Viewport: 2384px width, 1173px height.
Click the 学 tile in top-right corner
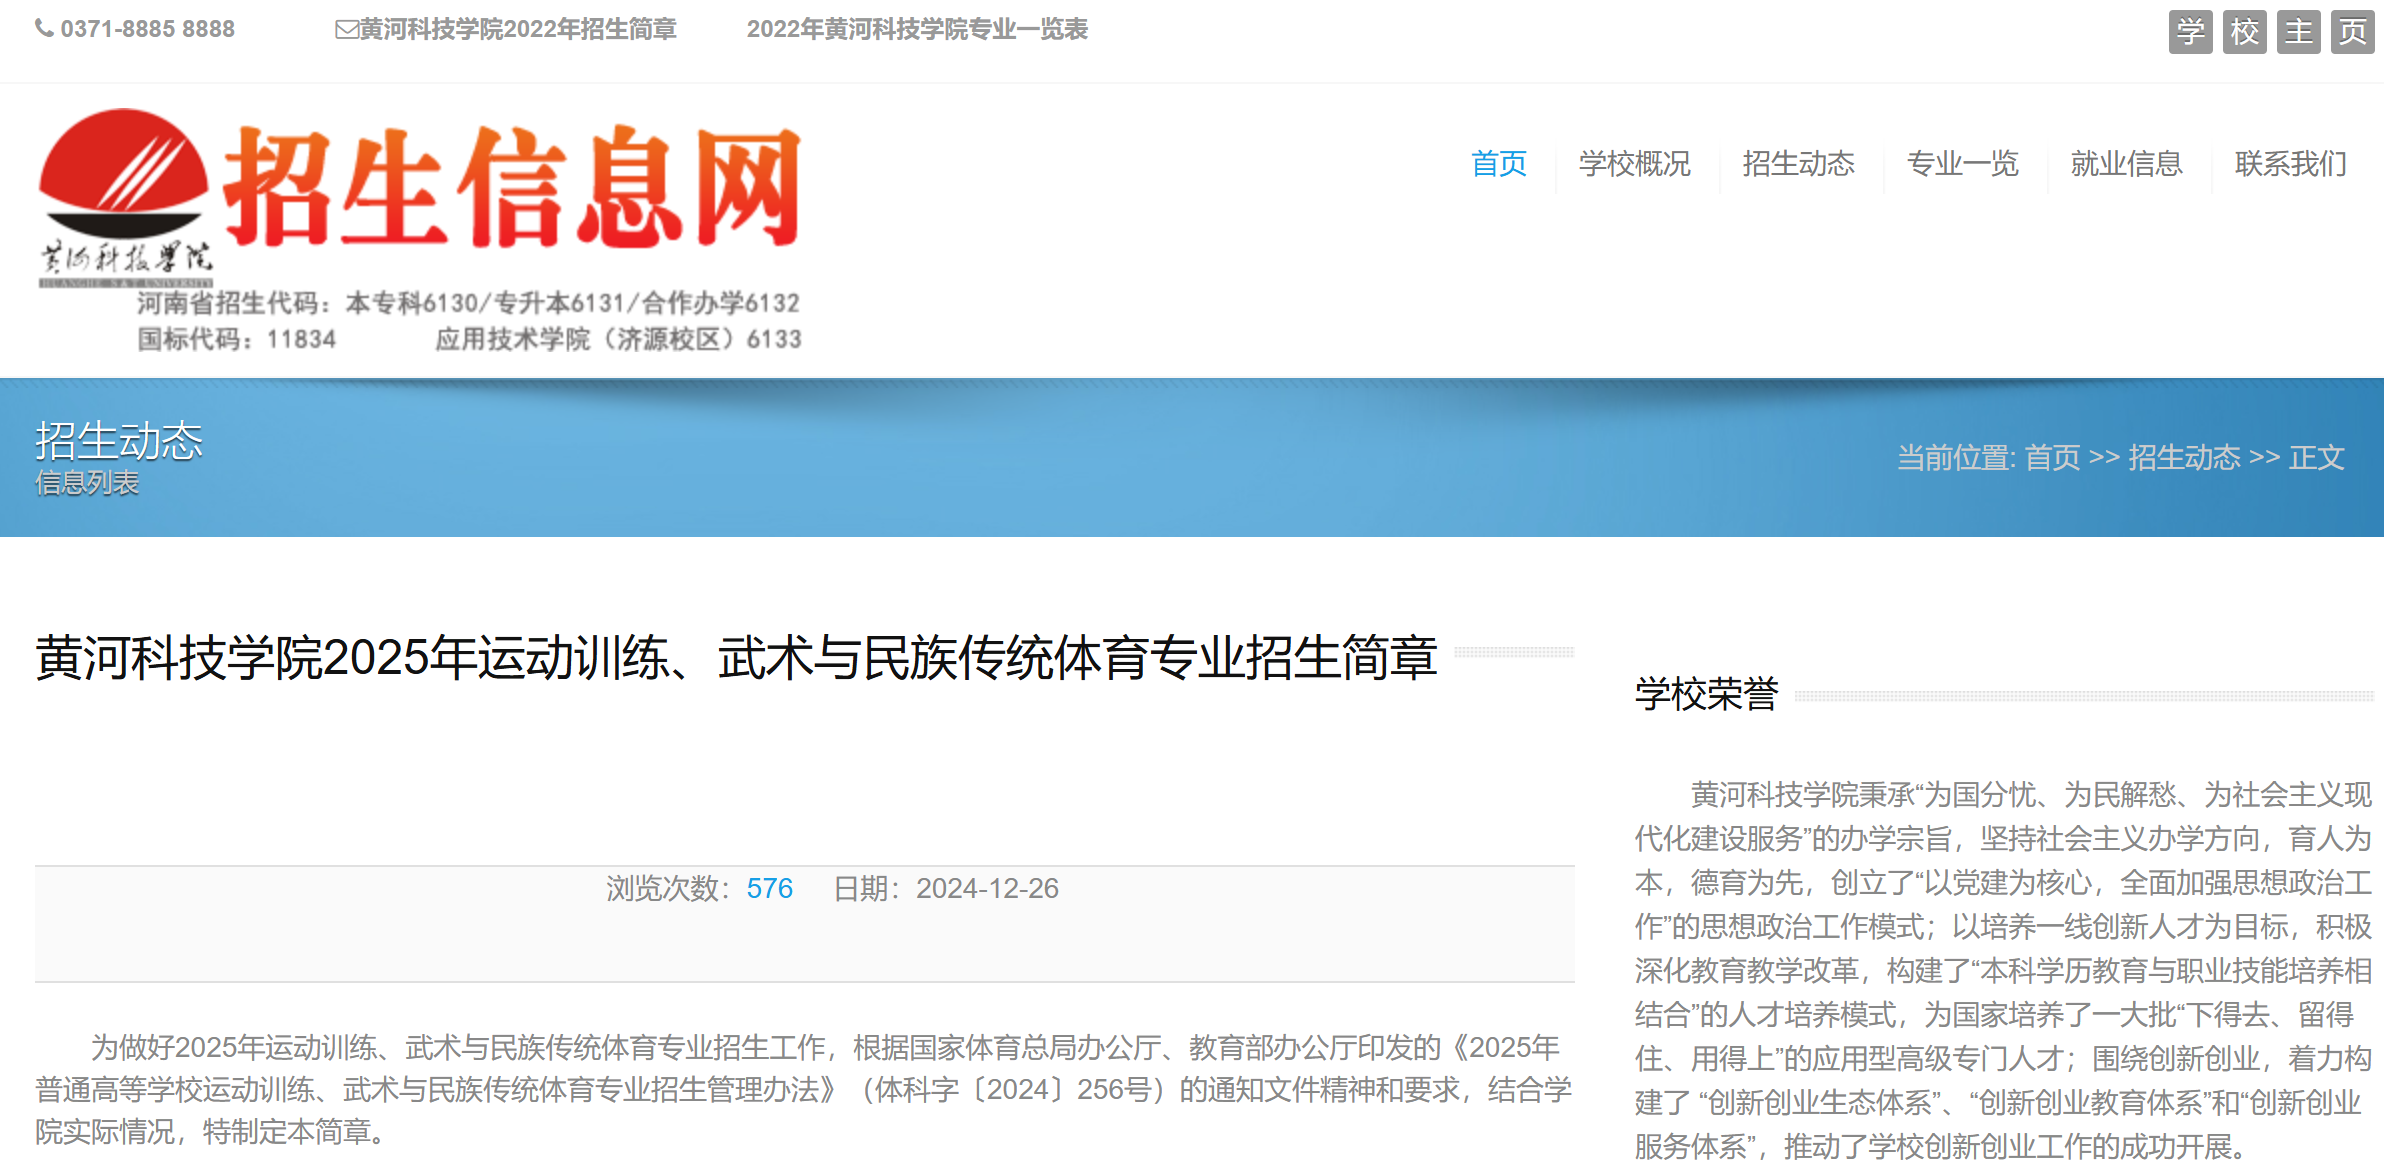pos(2190,32)
